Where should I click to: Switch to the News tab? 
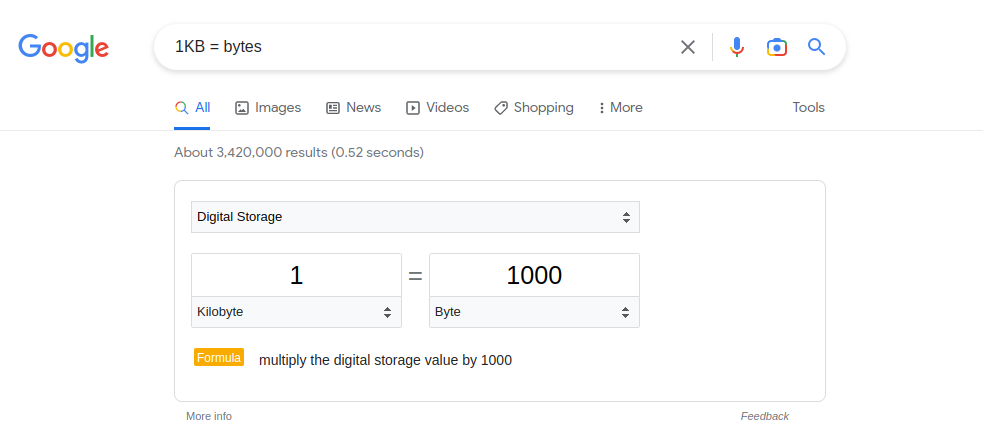click(x=353, y=108)
